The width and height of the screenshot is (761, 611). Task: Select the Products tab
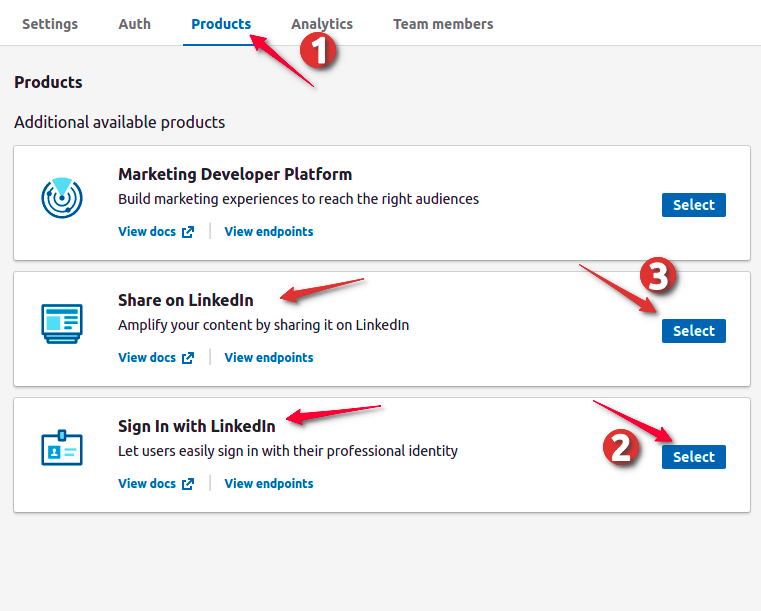[x=221, y=24]
